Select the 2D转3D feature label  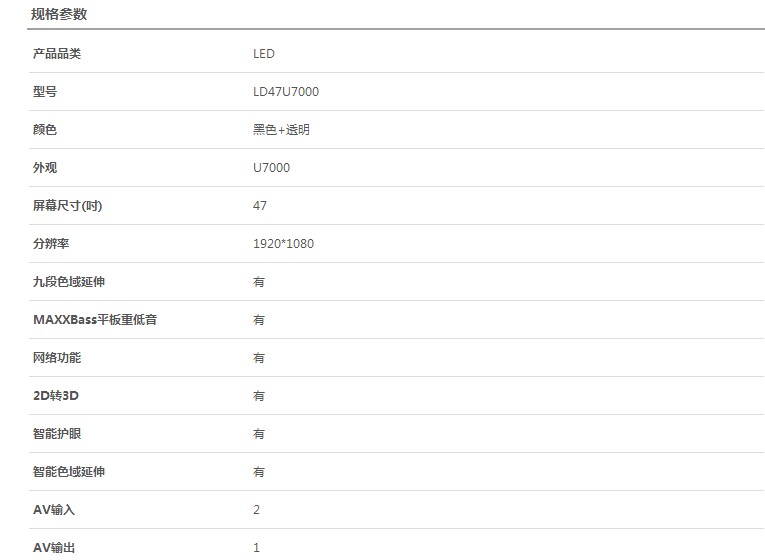pyautogui.click(x=56, y=396)
